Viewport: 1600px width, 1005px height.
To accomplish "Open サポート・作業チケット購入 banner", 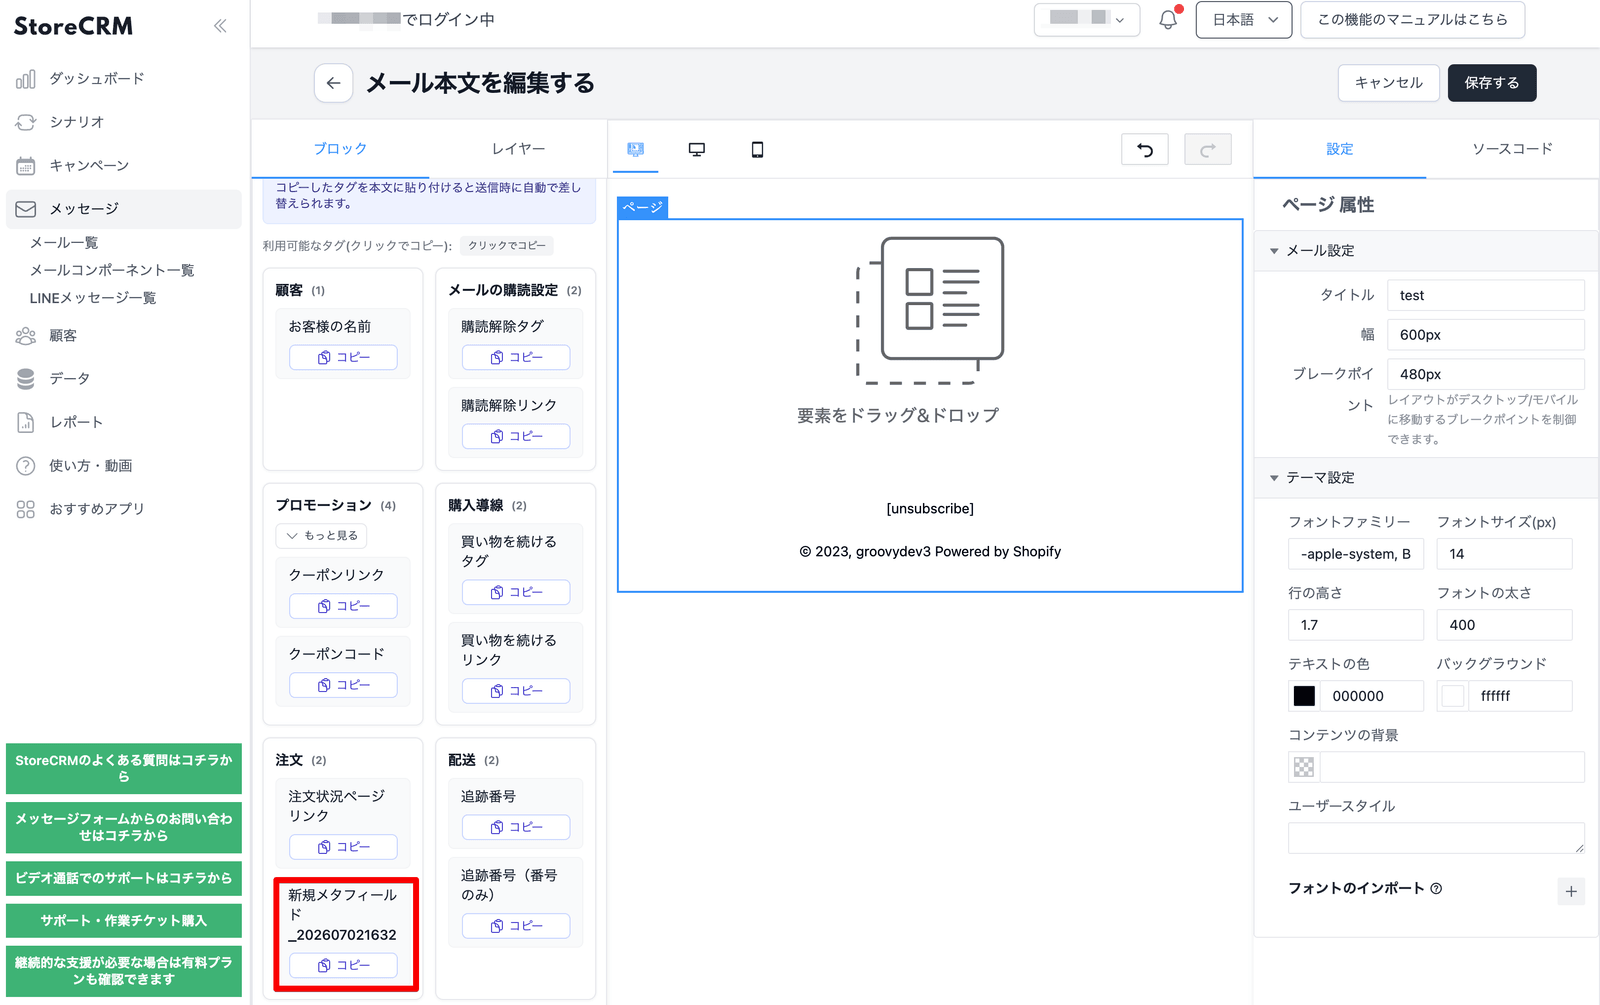I will pyautogui.click(x=124, y=921).
